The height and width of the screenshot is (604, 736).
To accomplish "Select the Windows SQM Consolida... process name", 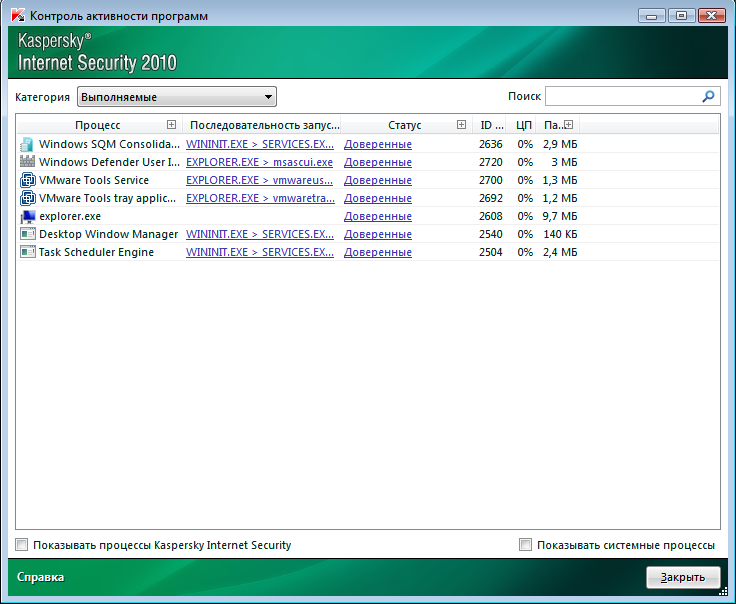I will 109,144.
